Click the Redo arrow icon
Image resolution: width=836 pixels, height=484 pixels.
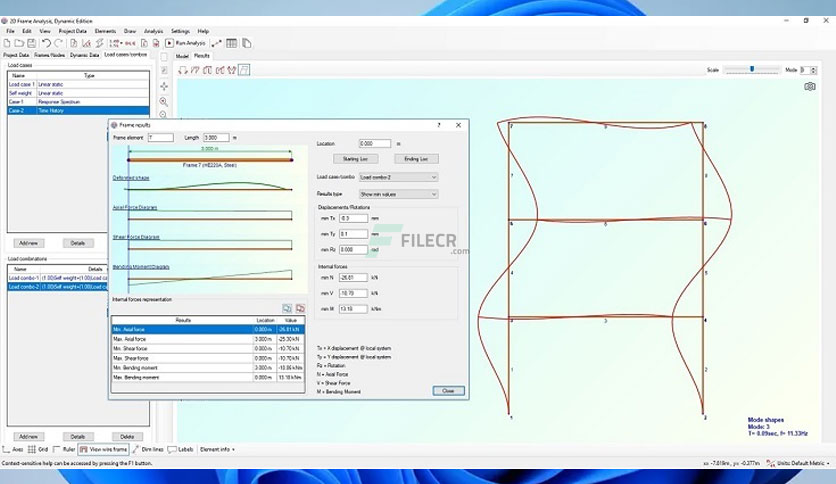[58, 43]
